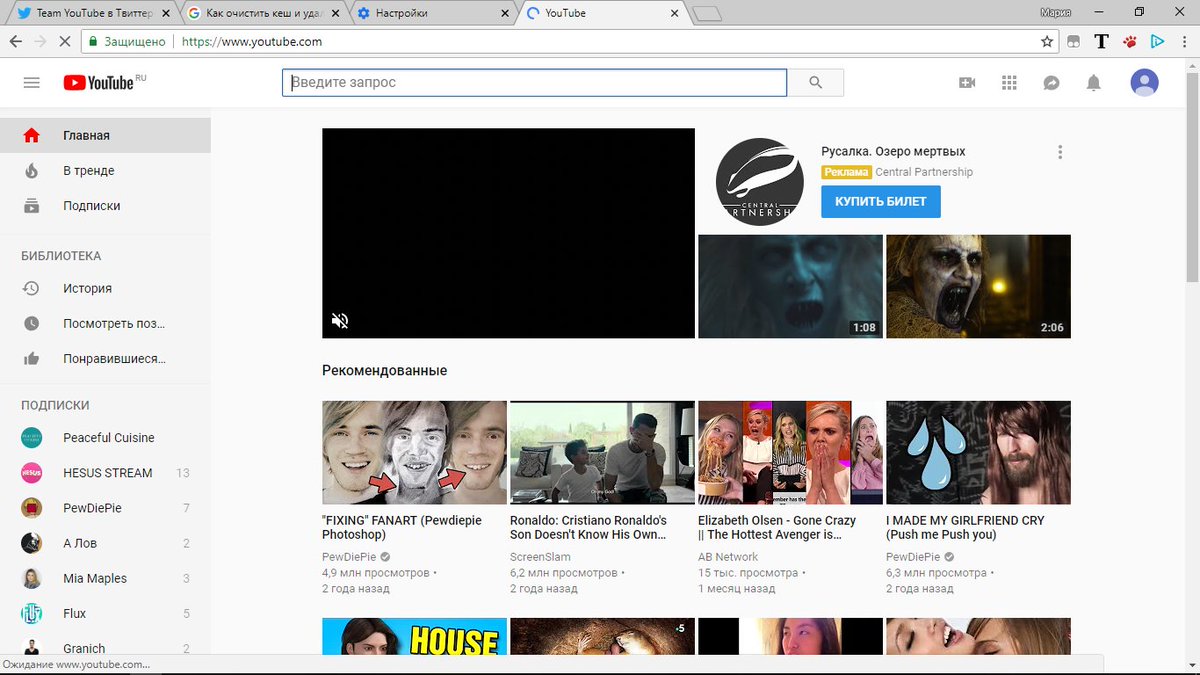This screenshot has height=675, width=1200.
Task: Open the Chrome three-dot menu
Action: 1184,42
